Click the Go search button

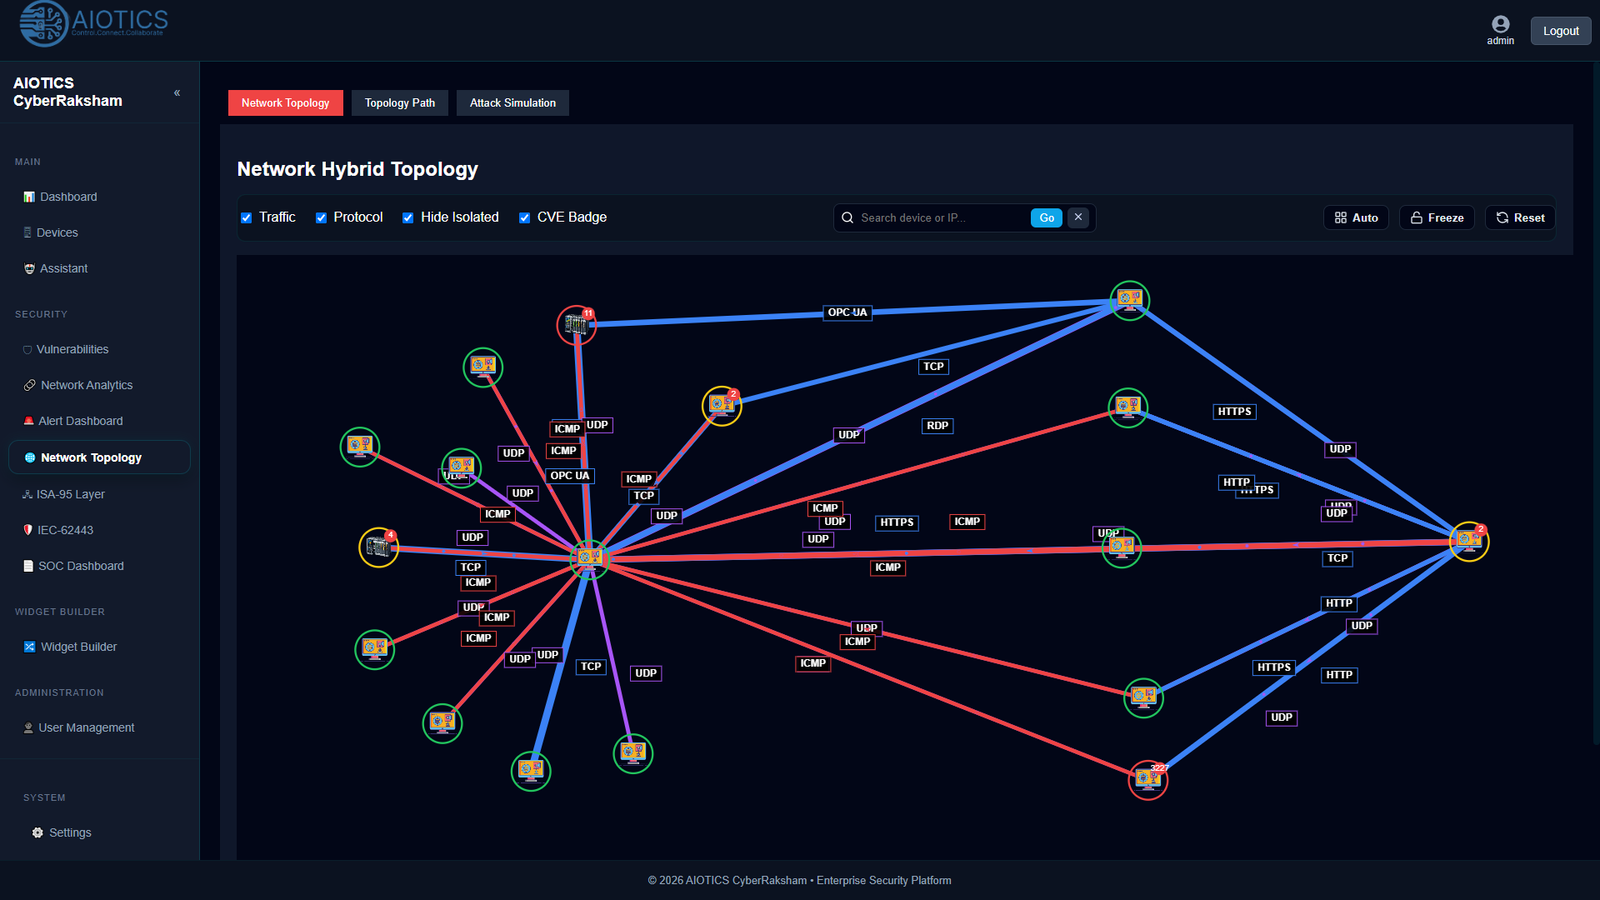[1047, 218]
